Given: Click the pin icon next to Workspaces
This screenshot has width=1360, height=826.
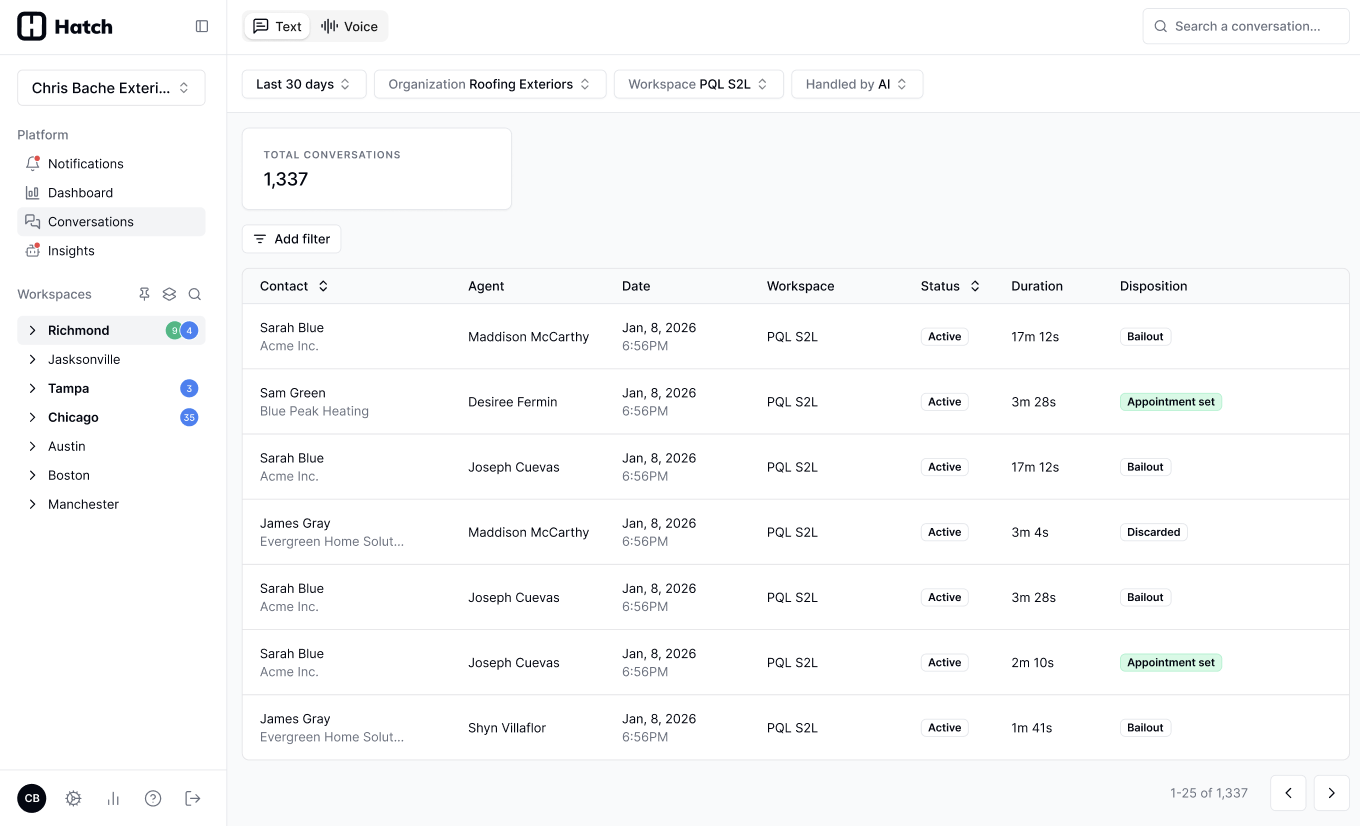Looking at the screenshot, I should [x=144, y=294].
